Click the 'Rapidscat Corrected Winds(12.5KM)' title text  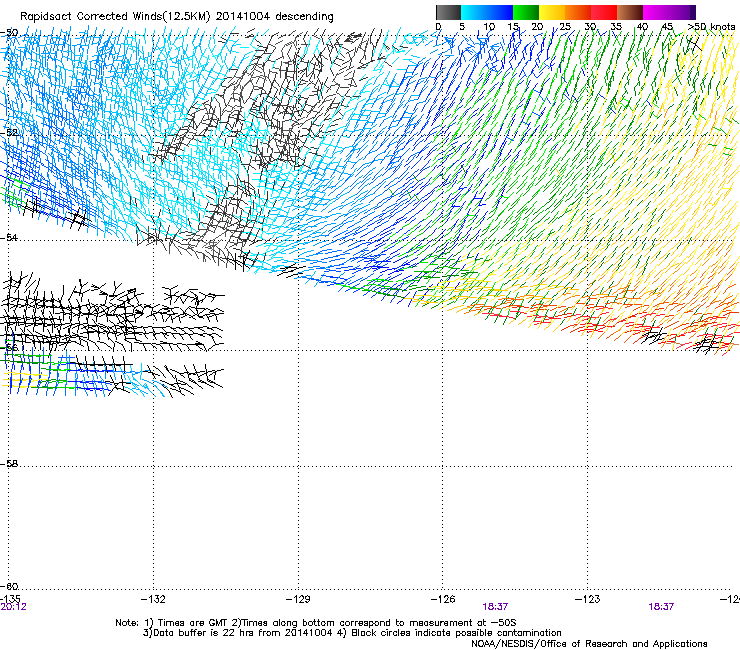pos(115,17)
